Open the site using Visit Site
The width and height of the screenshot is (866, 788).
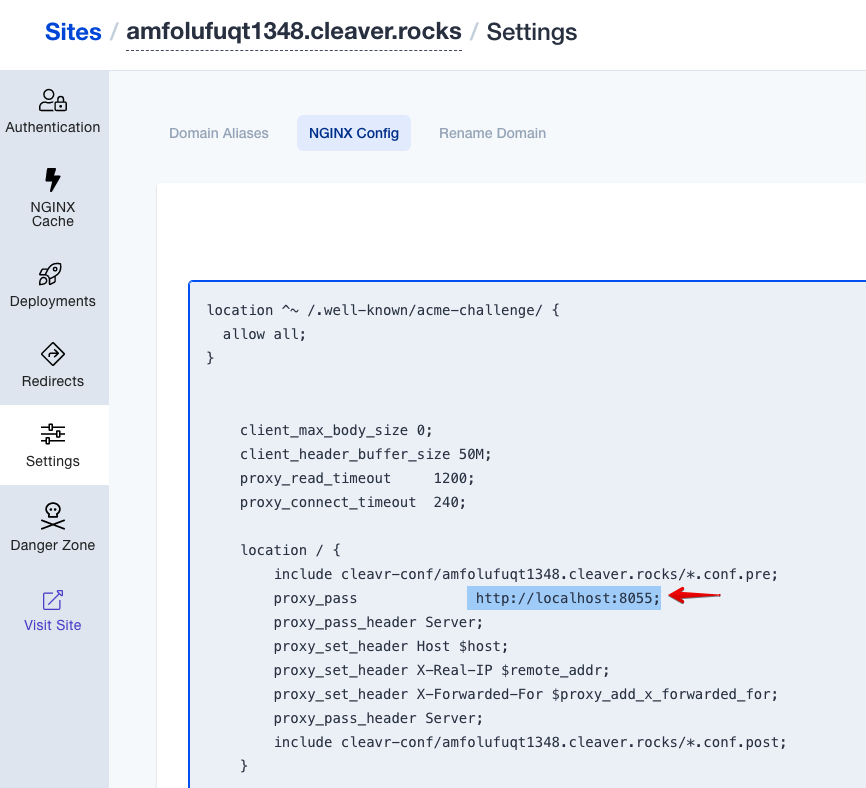[x=52, y=624]
